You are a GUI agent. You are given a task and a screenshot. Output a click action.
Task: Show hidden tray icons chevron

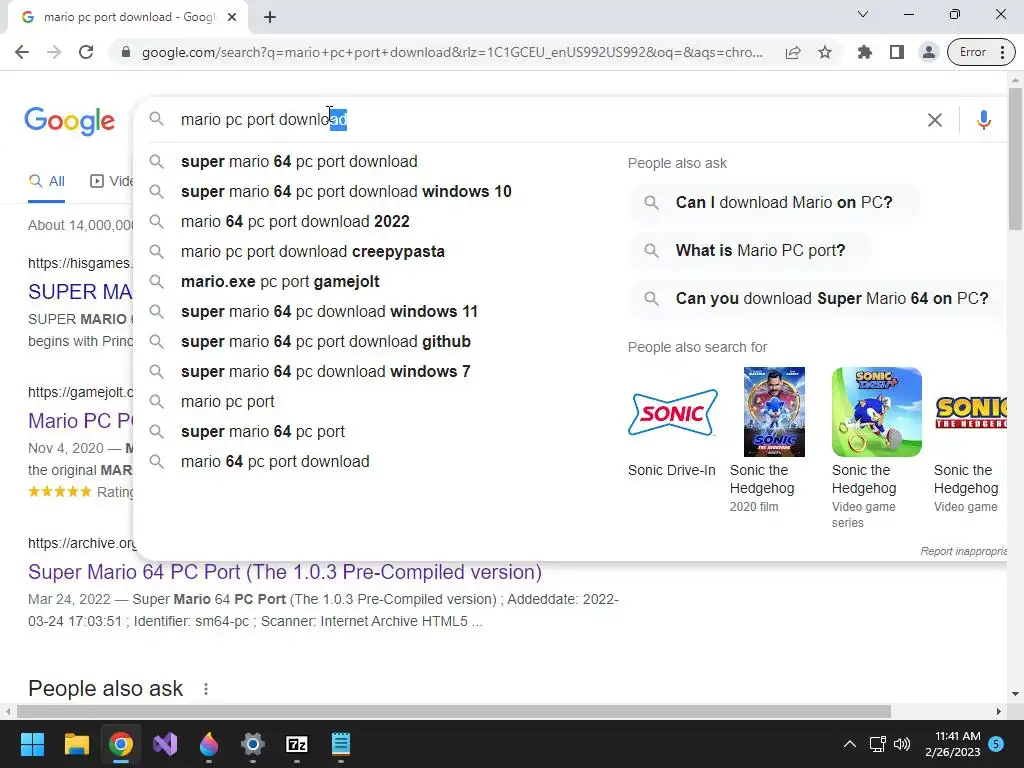point(850,744)
